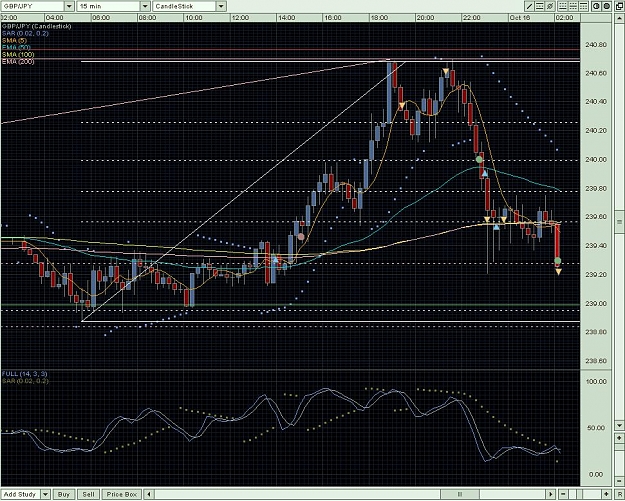Click the Price Box button

coord(122,494)
